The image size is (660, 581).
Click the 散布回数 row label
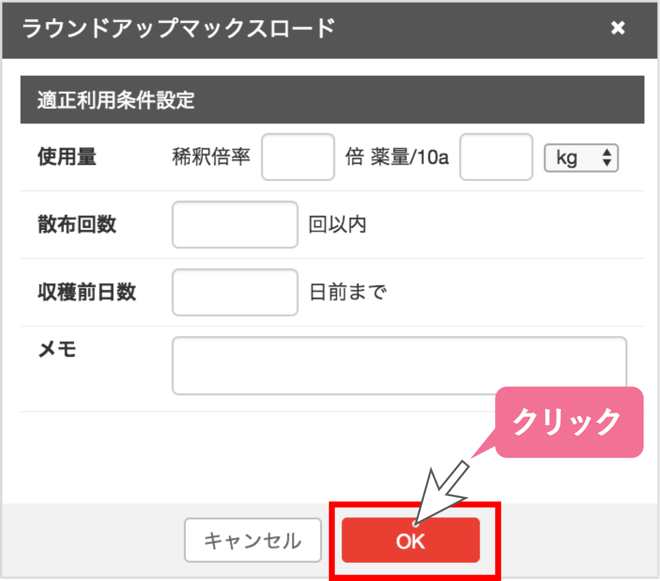click(x=76, y=224)
